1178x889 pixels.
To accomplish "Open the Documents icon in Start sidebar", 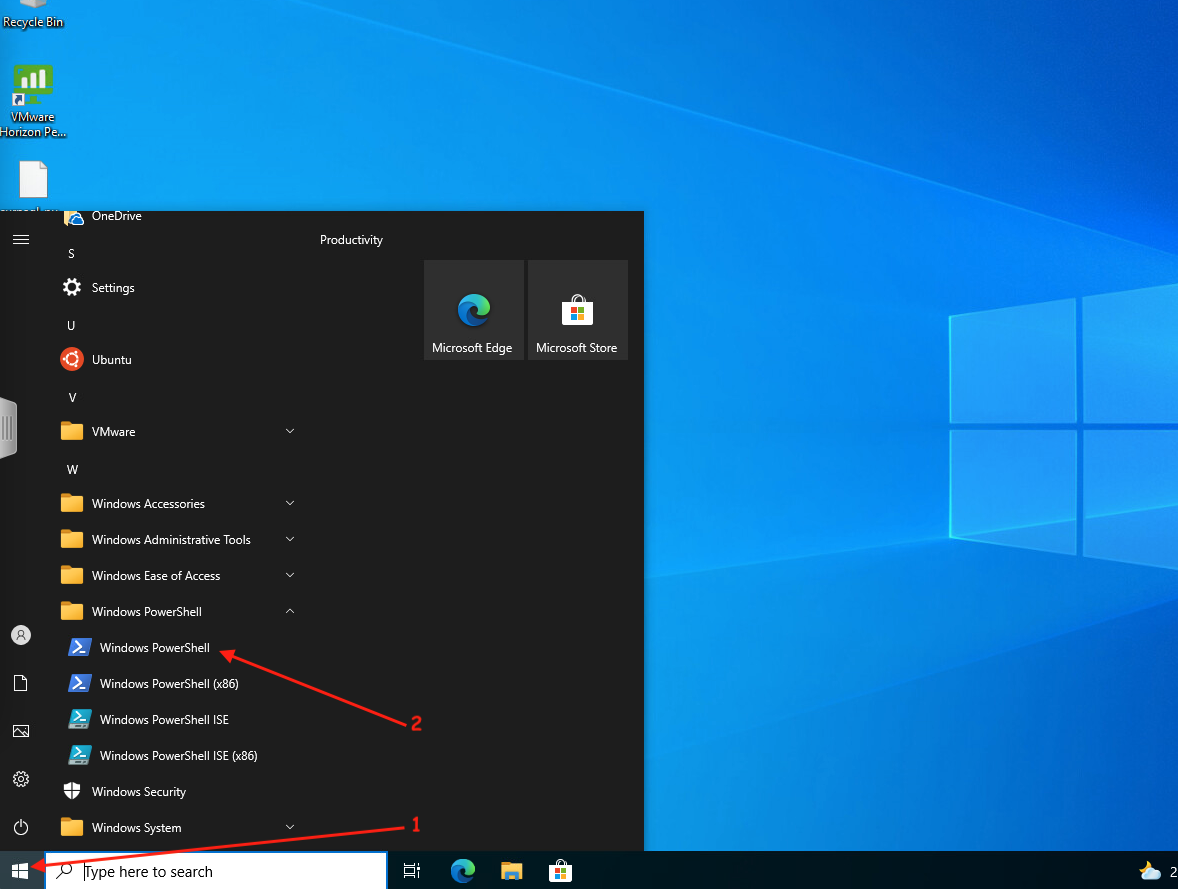I will tap(21, 683).
